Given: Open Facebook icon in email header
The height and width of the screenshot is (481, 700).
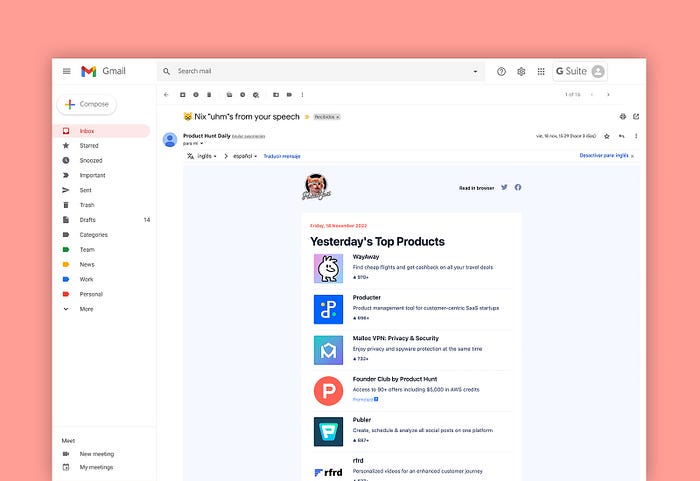Looking at the screenshot, I should click(518, 188).
